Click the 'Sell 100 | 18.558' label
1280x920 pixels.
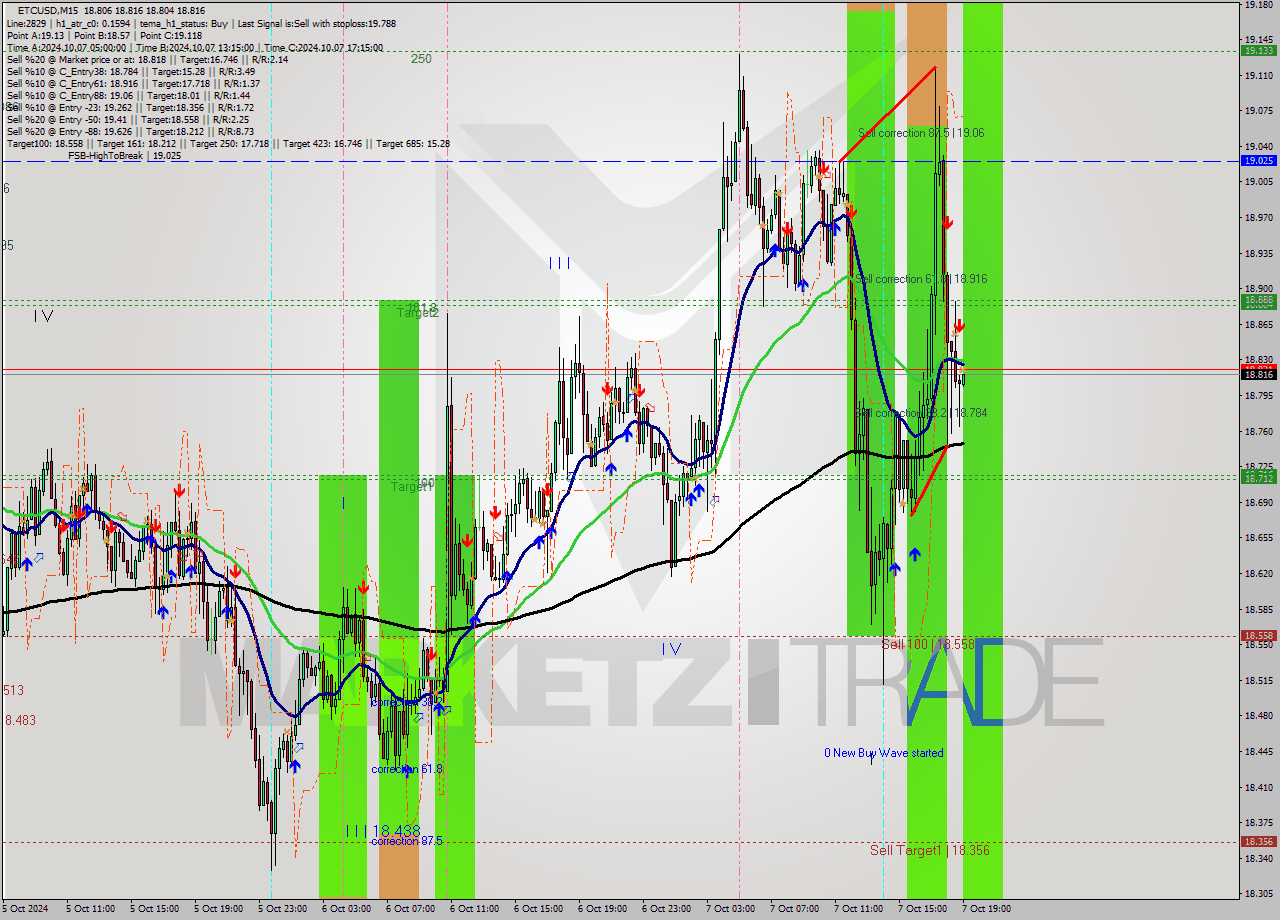[x=928, y=645]
